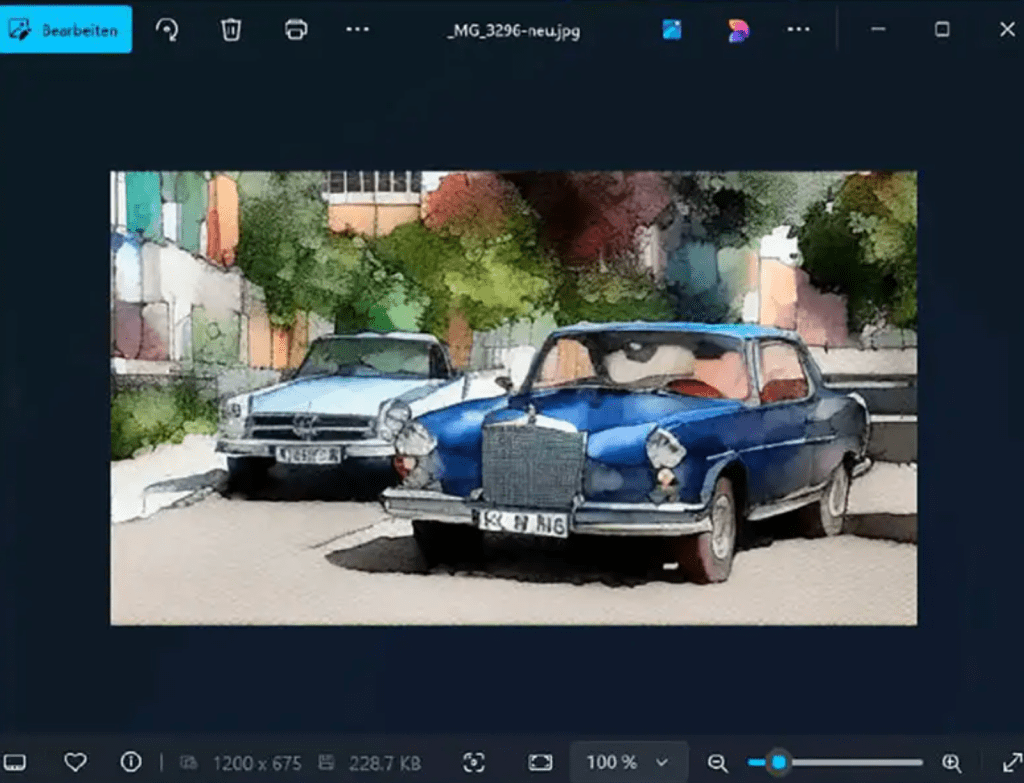
Task: Launch the colorful Designer app icon
Action: [x=738, y=30]
